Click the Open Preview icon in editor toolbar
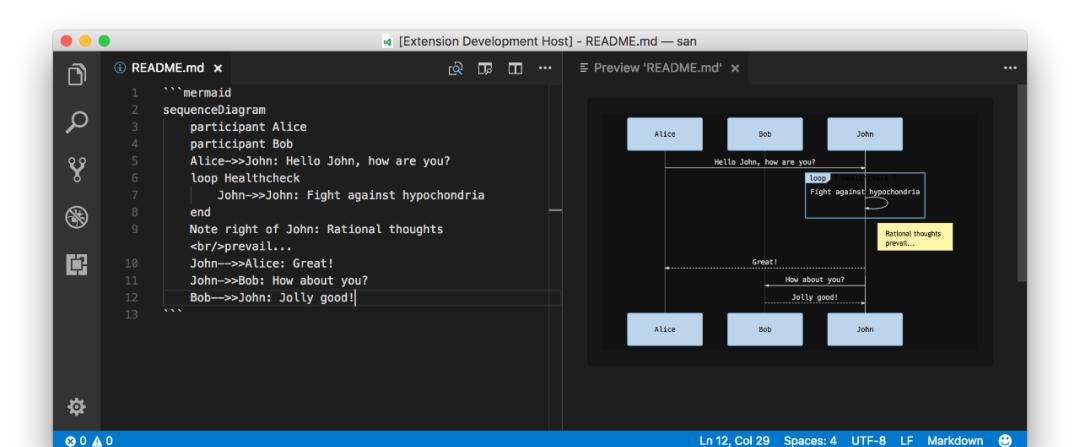1080x447 pixels. click(x=455, y=68)
